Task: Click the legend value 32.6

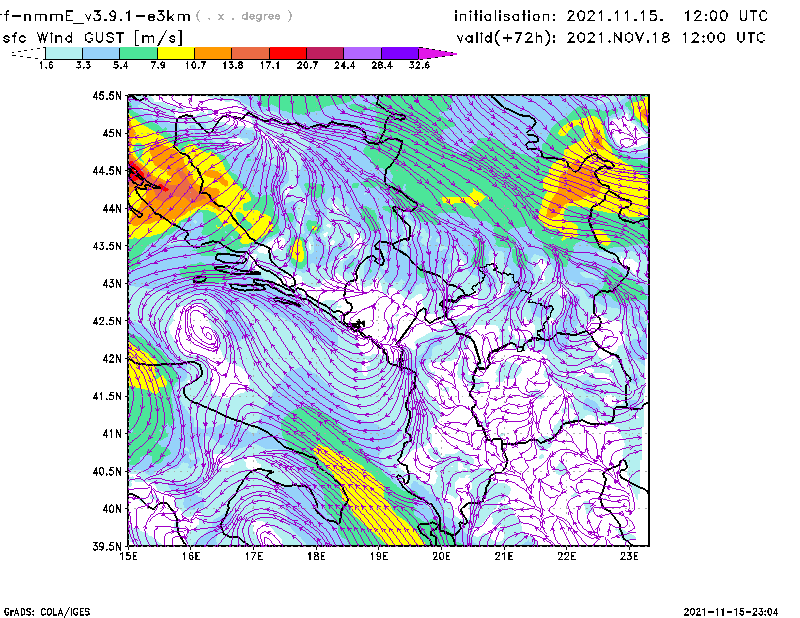Action: (x=419, y=65)
